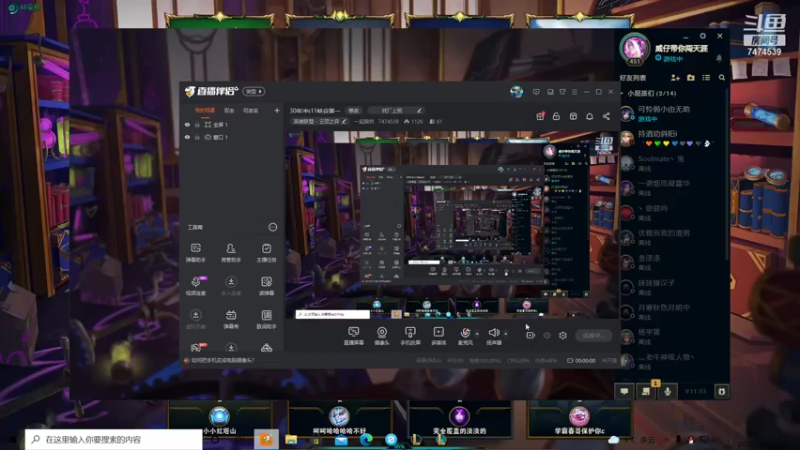Click the share icon in top toolbar
800x450 pixels.
coord(606,116)
